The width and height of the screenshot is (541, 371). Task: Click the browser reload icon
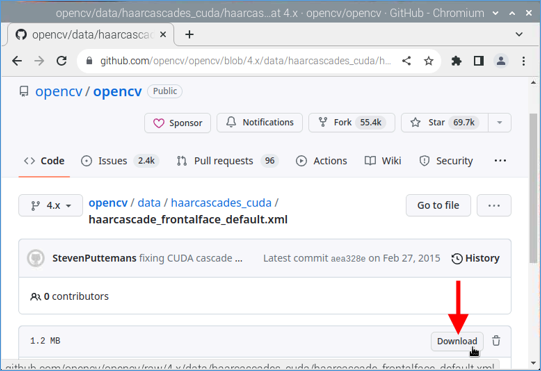62,61
